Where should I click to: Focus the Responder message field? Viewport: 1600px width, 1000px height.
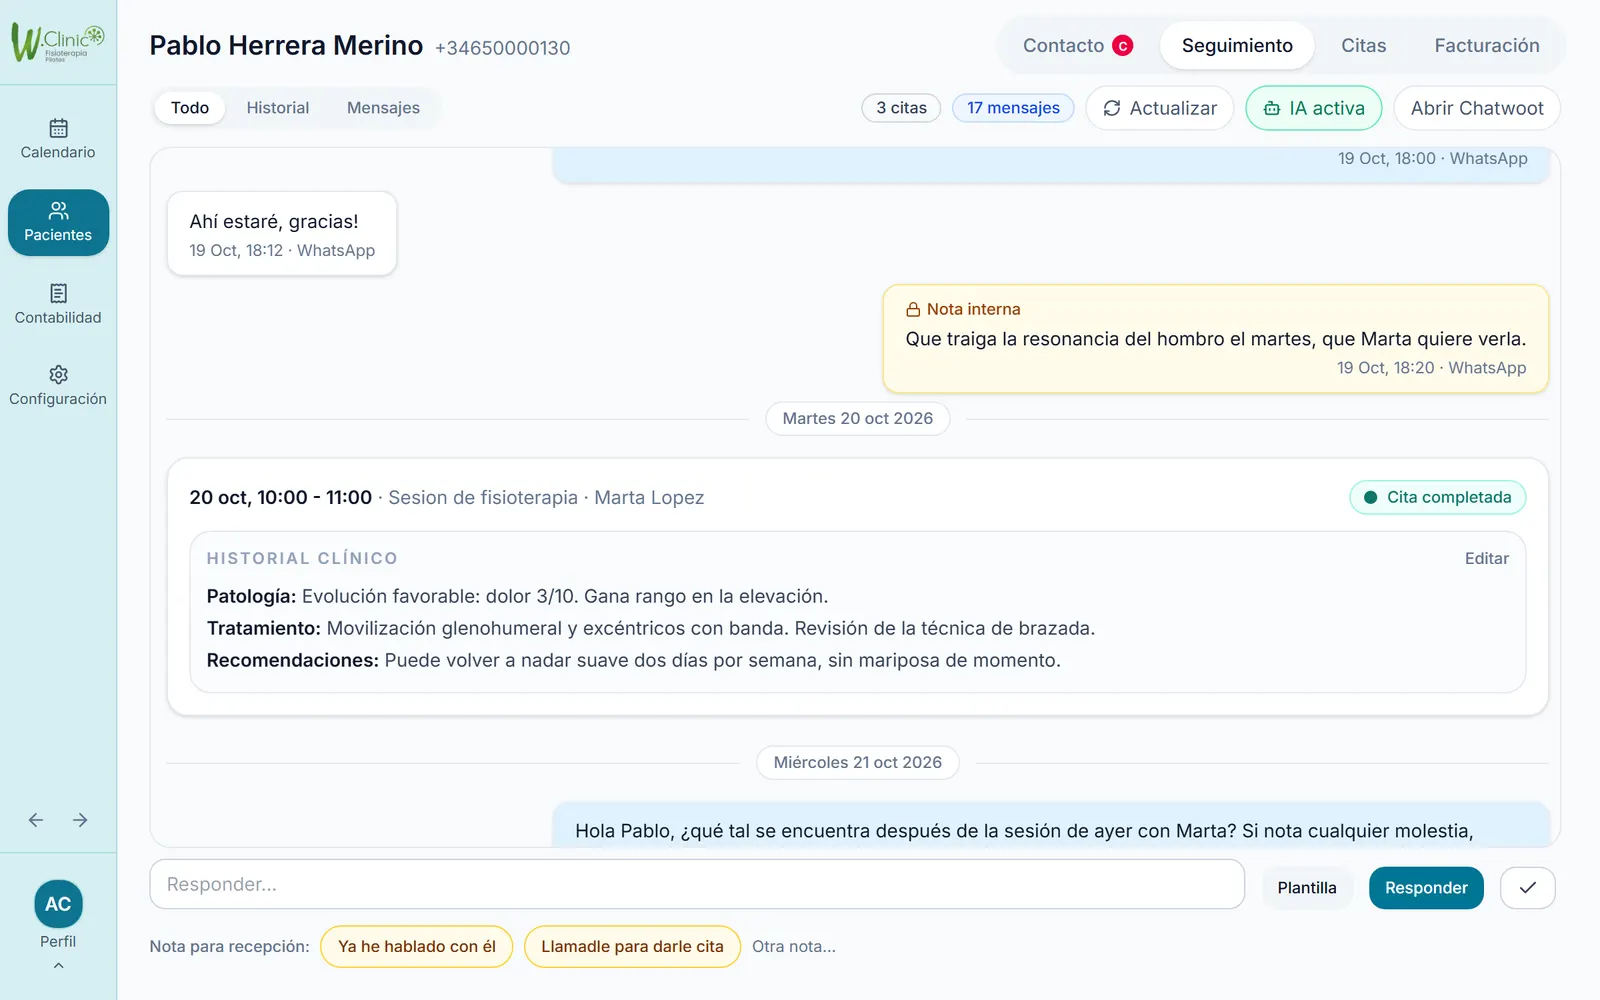click(697, 884)
